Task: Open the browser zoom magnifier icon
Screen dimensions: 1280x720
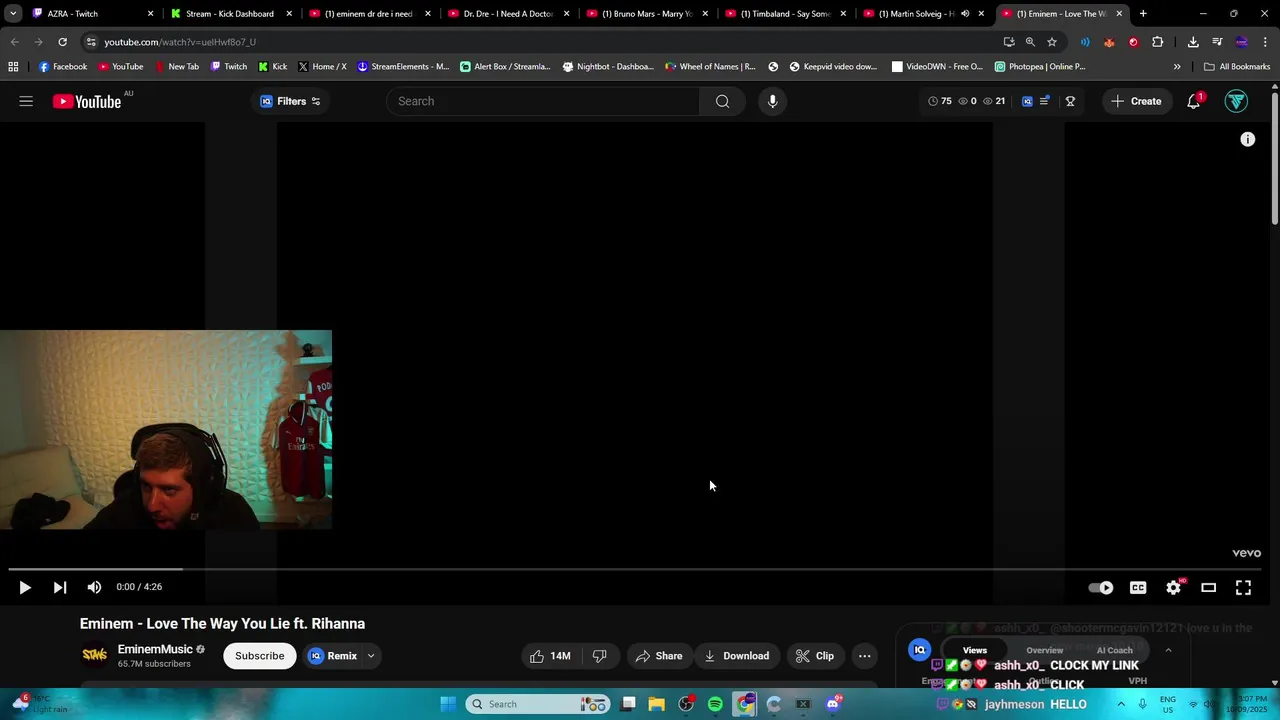Action: click(1030, 42)
